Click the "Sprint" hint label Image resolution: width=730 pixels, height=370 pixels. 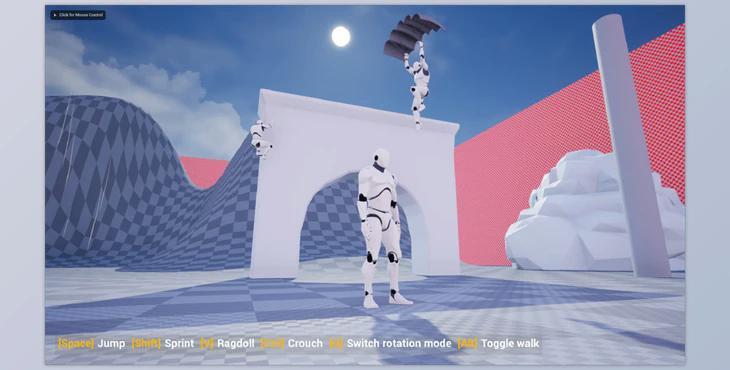[179, 343]
